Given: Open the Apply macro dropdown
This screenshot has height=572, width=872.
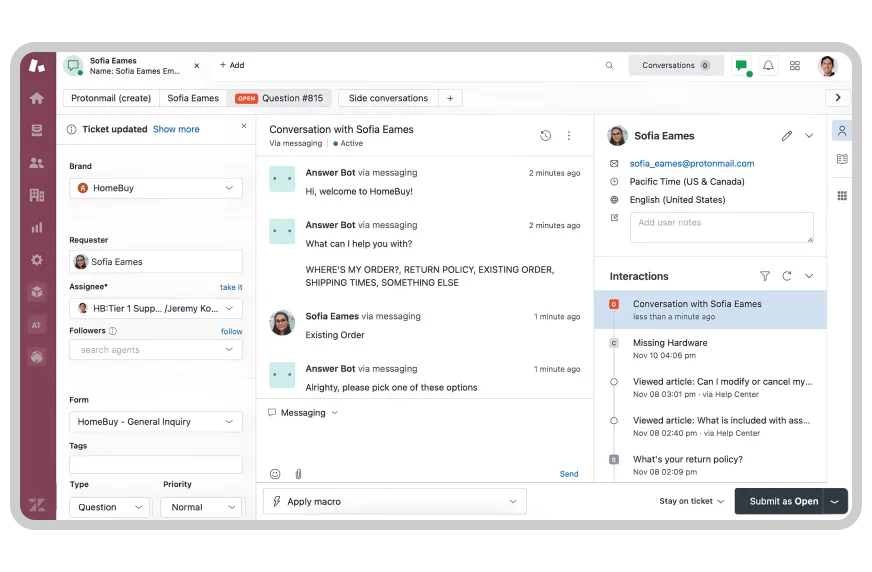Looking at the screenshot, I should [395, 502].
